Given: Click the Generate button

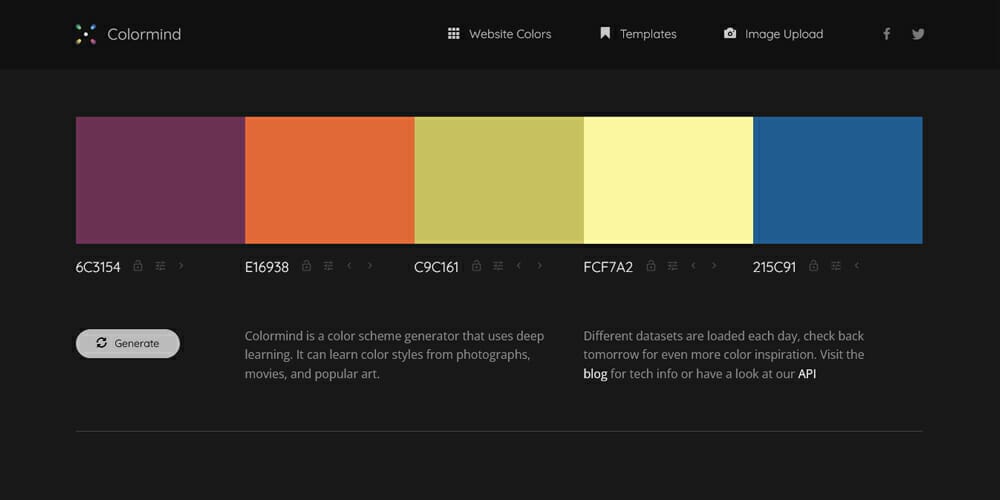Looking at the screenshot, I should 128,343.
